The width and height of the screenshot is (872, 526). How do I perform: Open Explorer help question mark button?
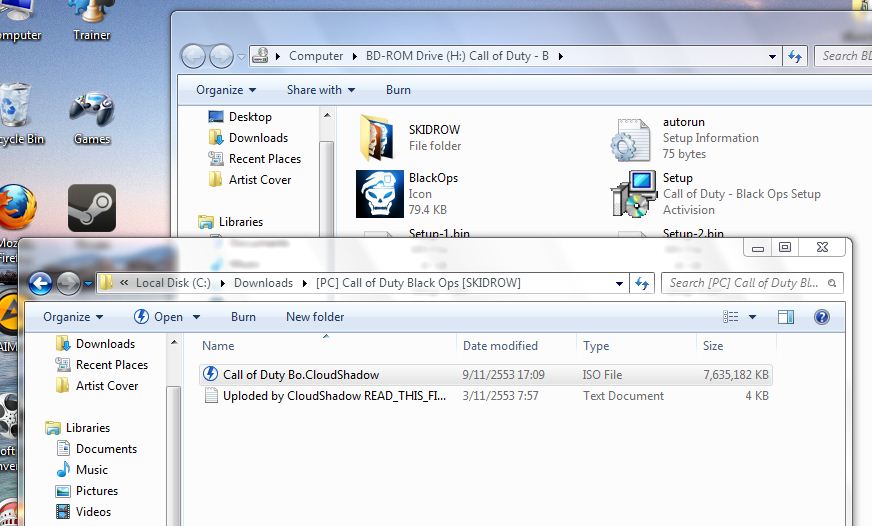point(821,317)
